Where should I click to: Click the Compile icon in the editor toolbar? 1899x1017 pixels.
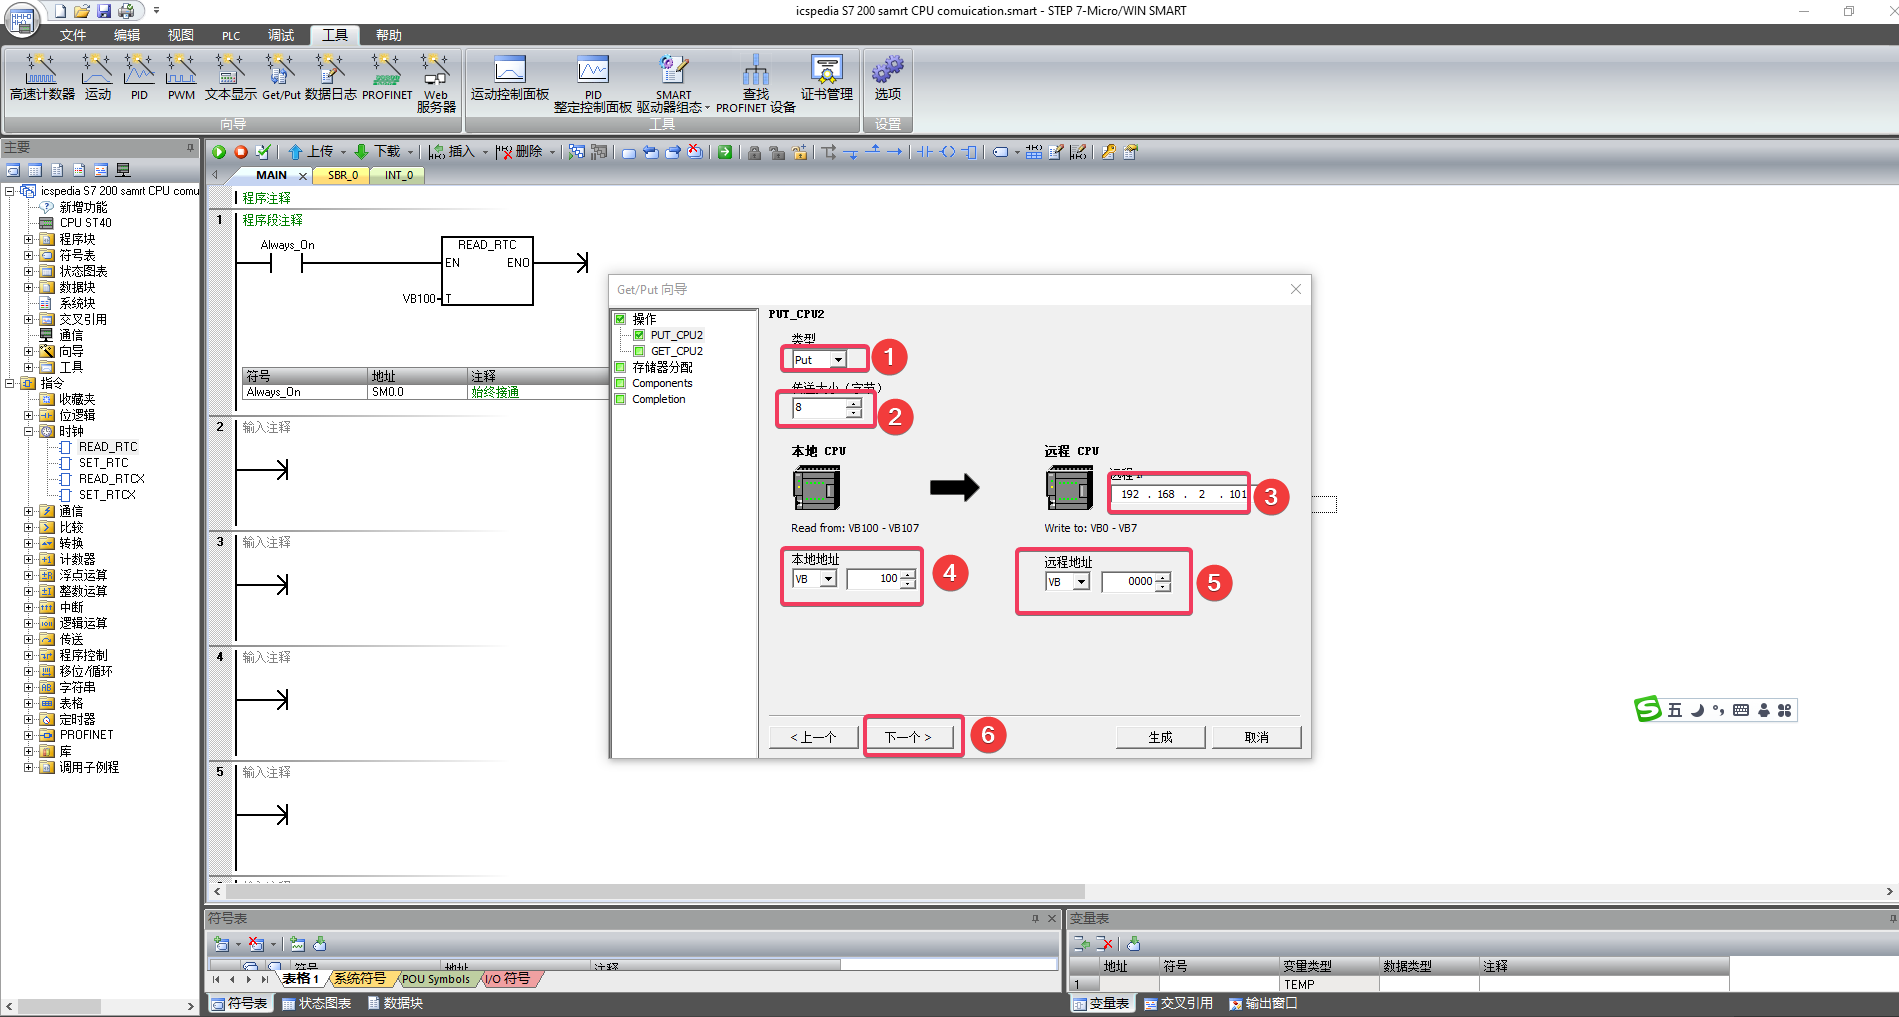point(263,152)
